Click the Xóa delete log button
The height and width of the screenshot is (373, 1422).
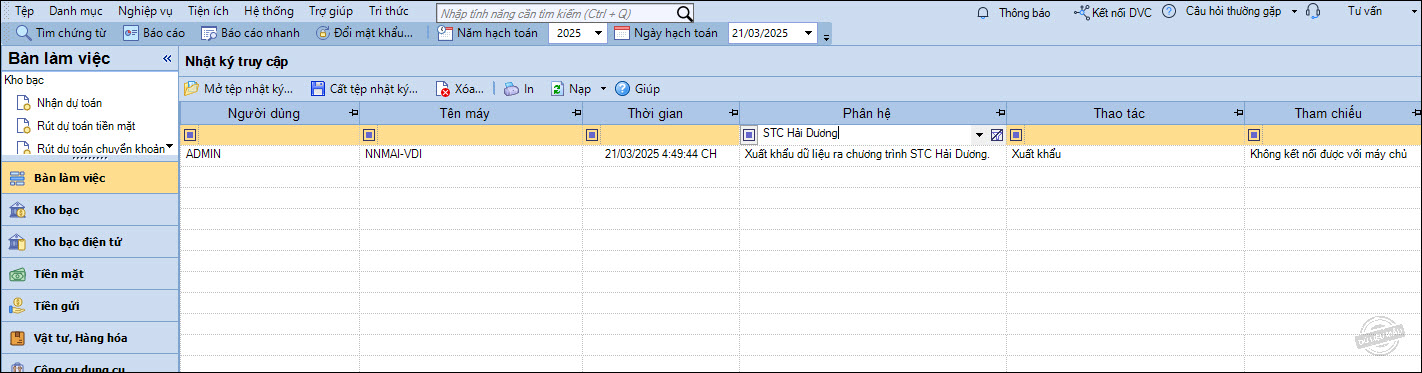(460, 89)
